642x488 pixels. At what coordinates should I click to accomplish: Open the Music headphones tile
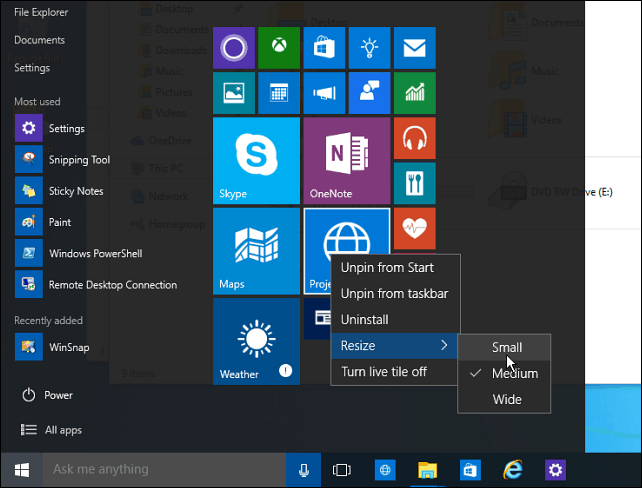pyautogui.click(x=415, y=138)
